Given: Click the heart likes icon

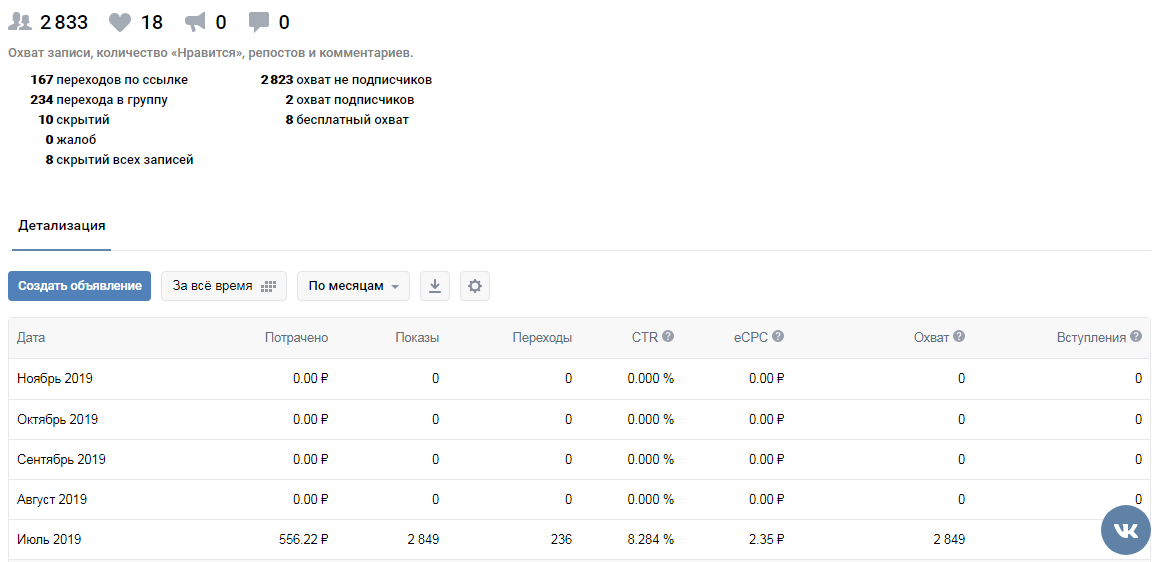Looking at the screenshot, I should tap(119, 23).
